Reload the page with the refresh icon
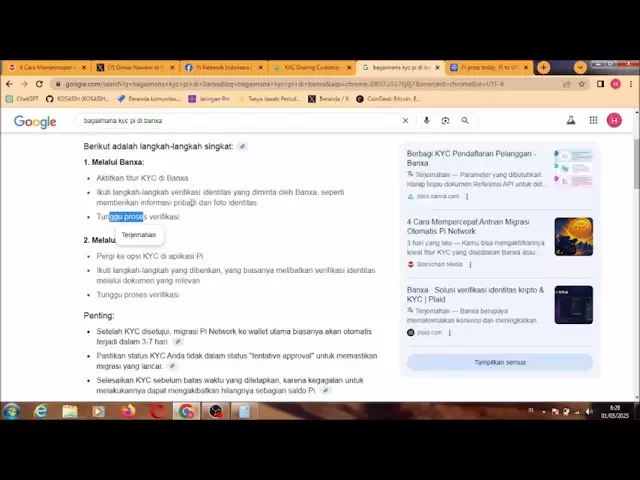The image size is (640, 480). pos(39,84)
